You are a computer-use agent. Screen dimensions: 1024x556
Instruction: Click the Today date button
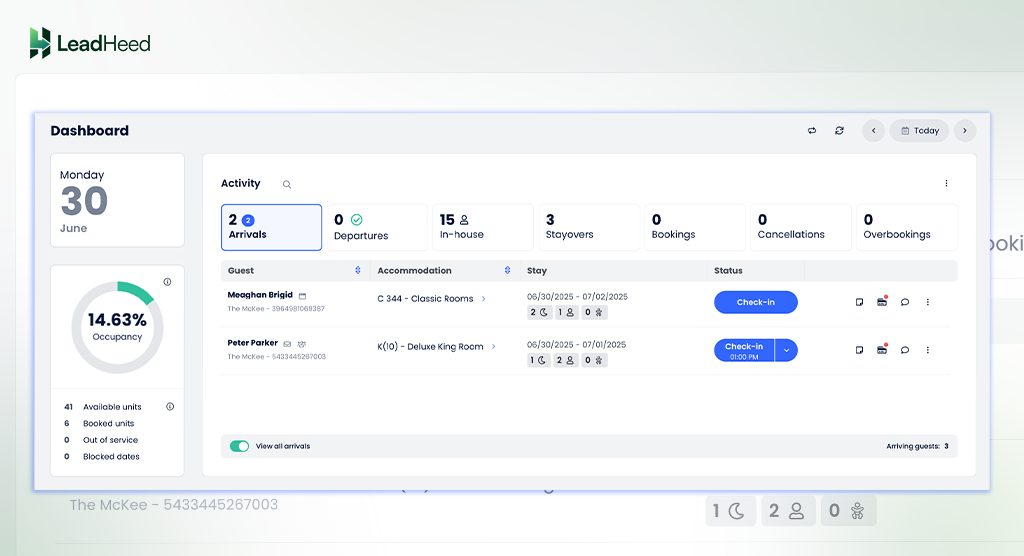coord(920,131)
